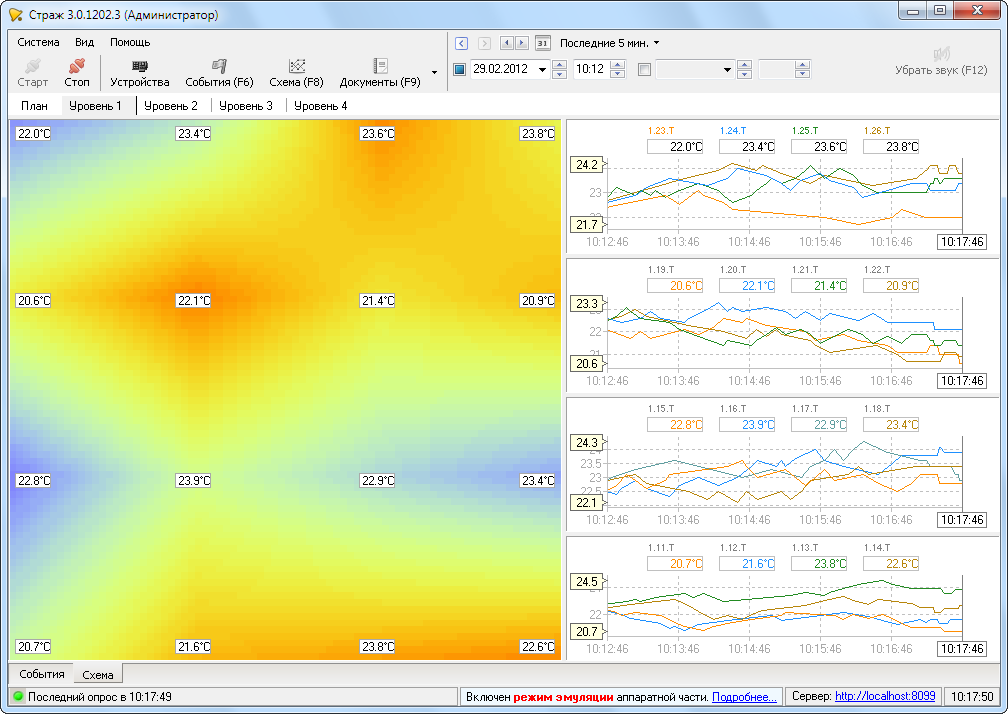
Task: Click the 10:12 start time field
Action: point(590,69)
